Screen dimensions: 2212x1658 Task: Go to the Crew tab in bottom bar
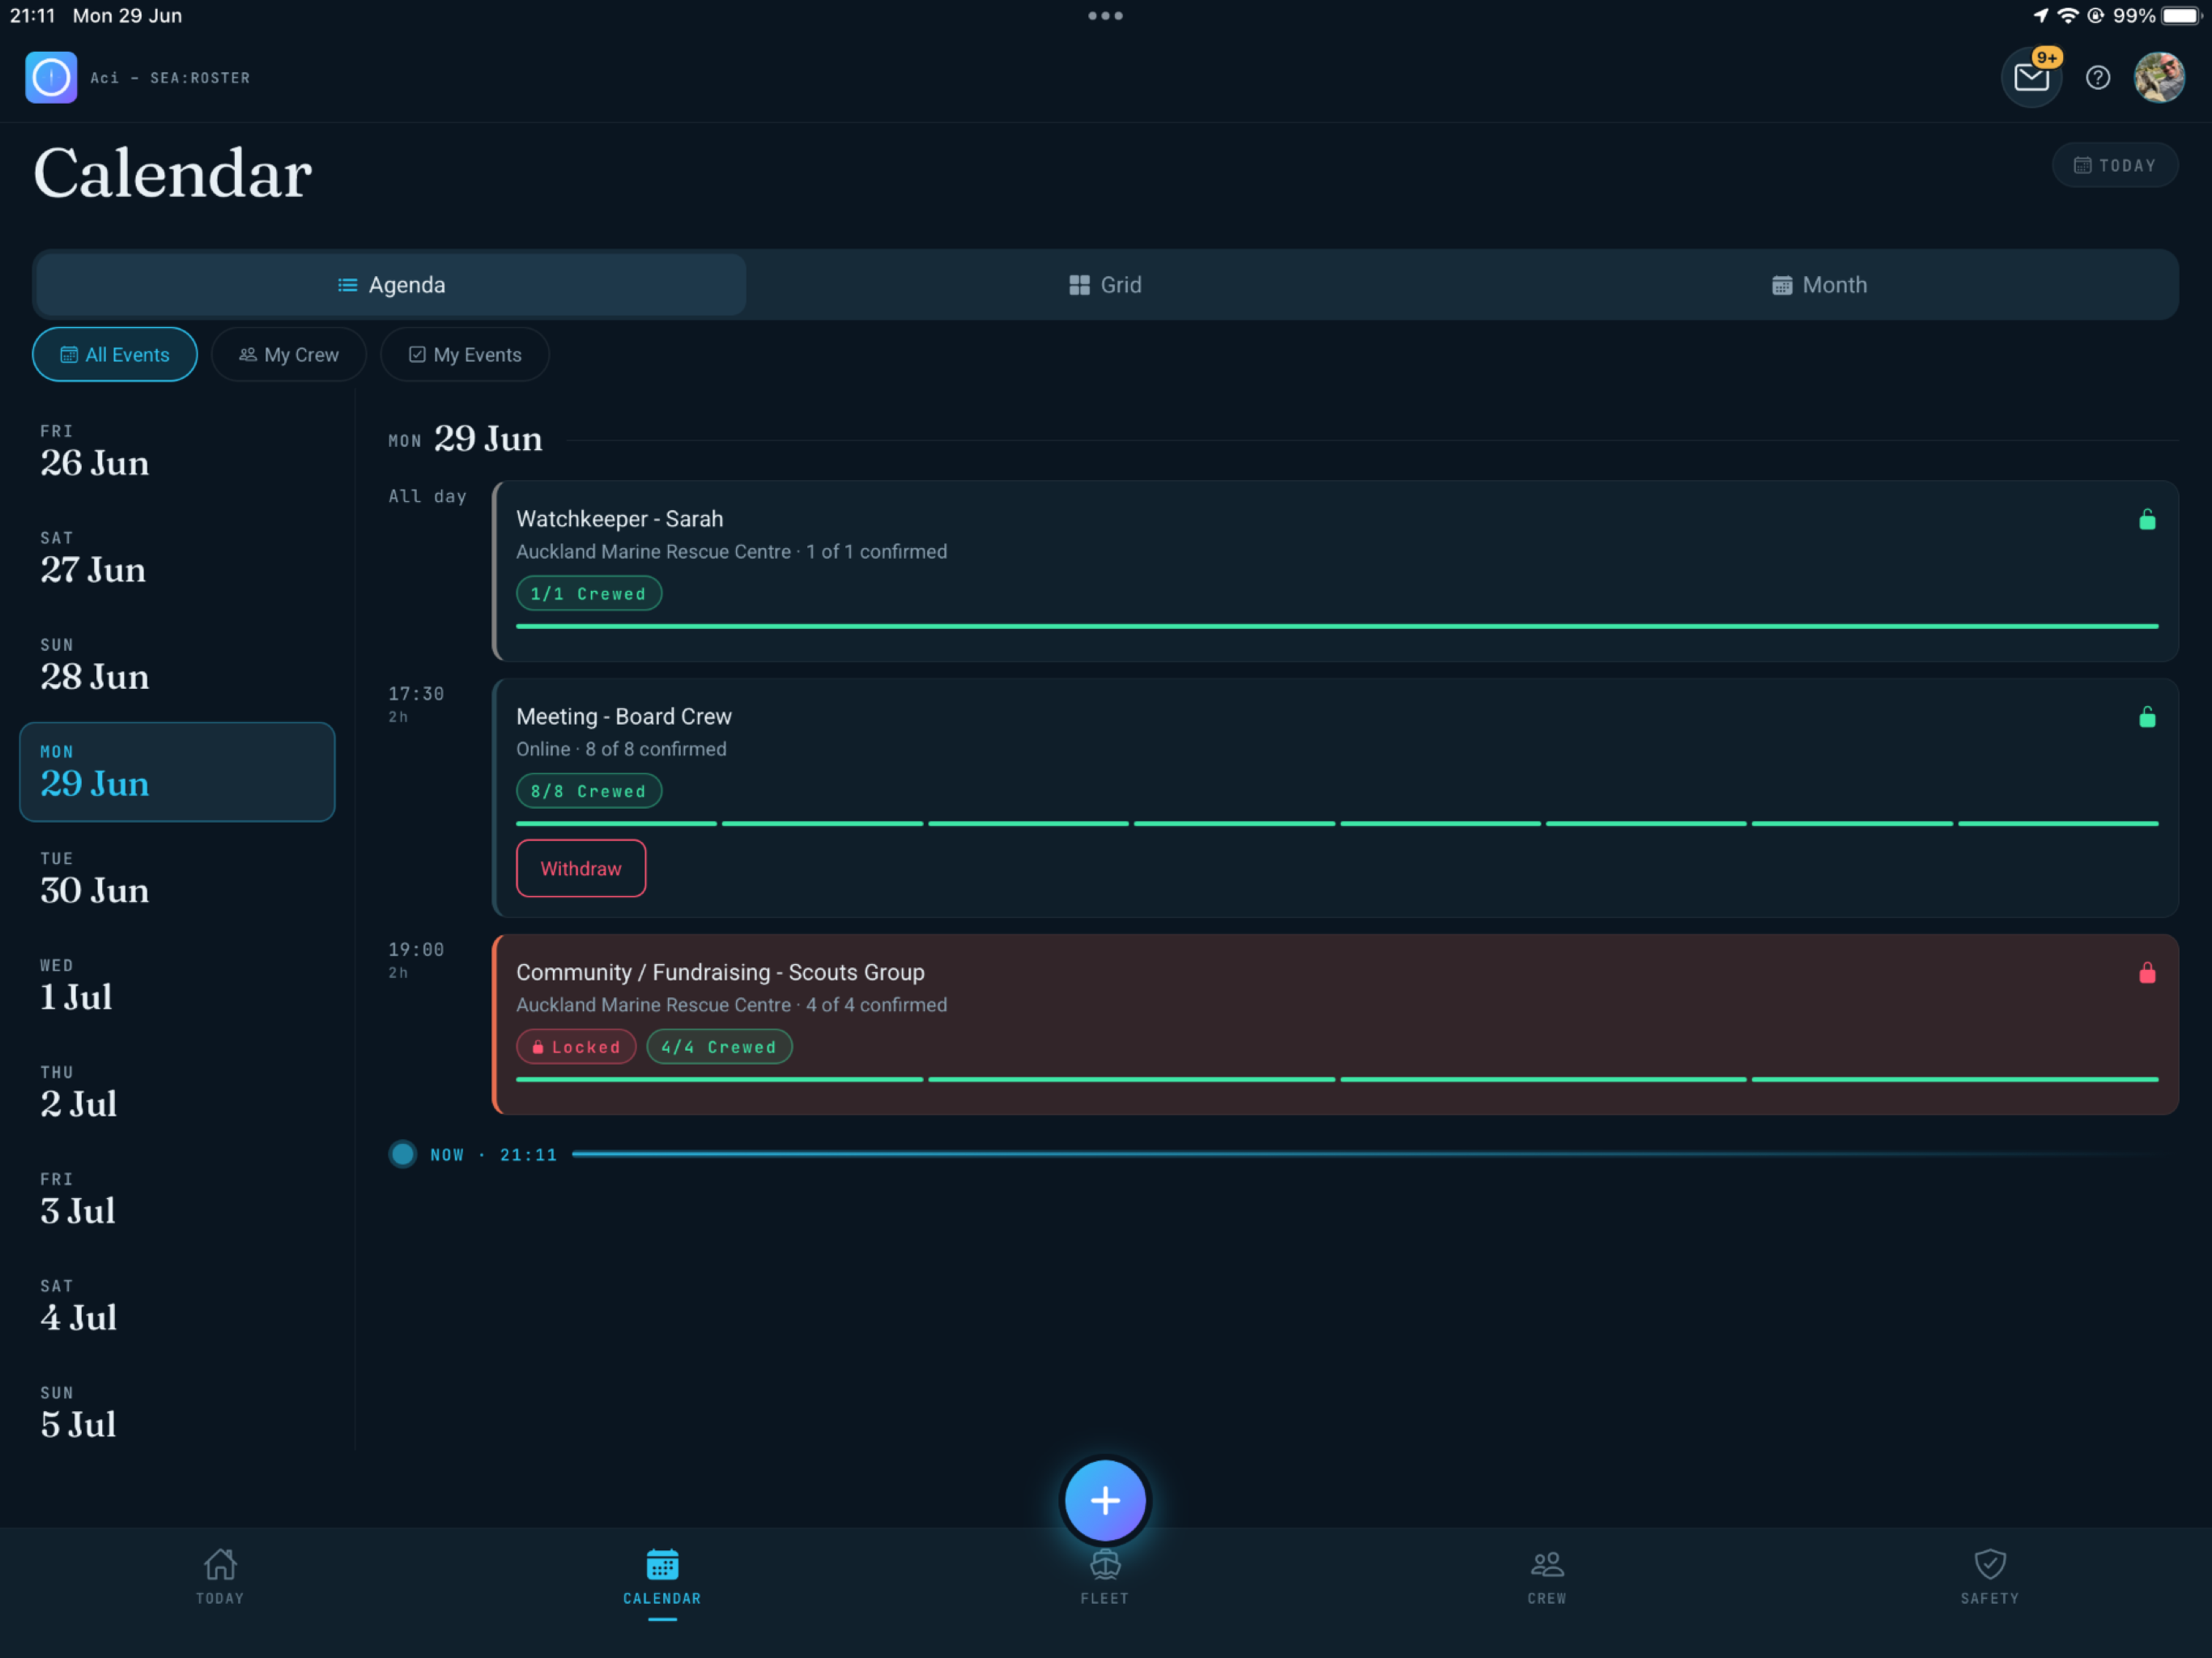(x=1547, y=1577)
